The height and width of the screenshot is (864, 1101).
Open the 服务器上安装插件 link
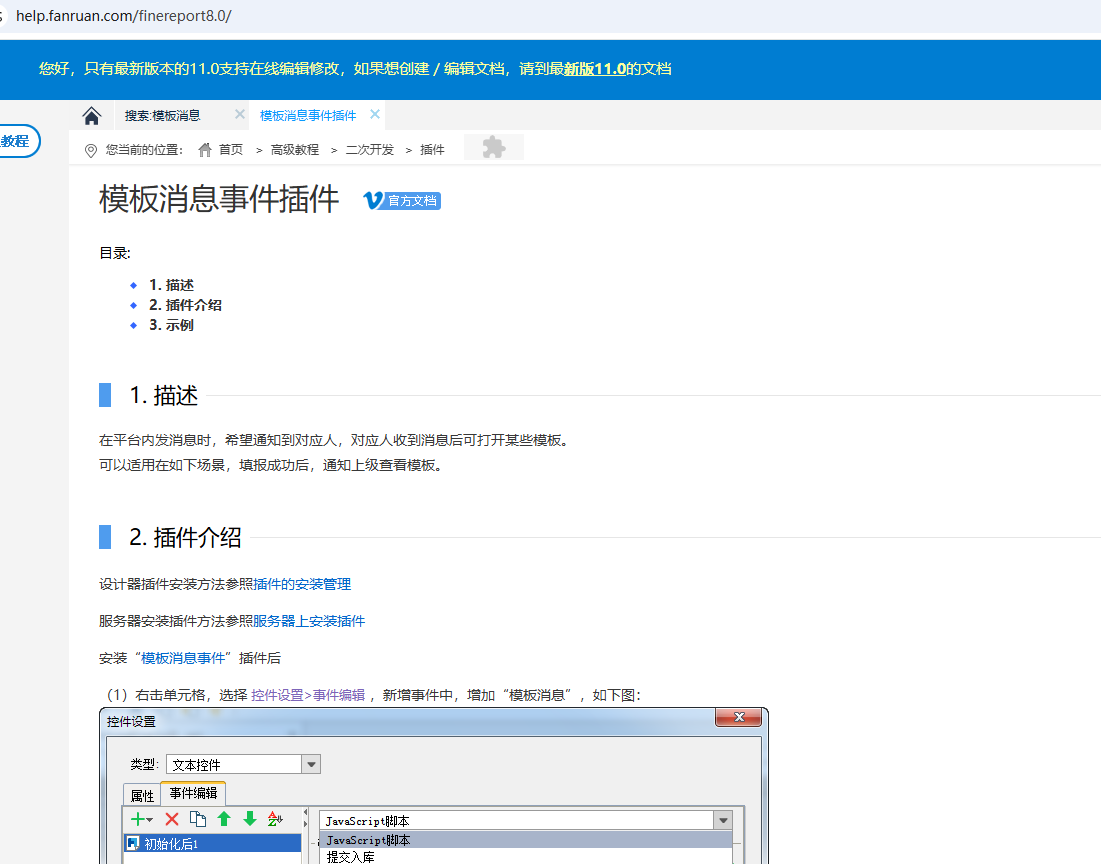click(x=309, y=621)
